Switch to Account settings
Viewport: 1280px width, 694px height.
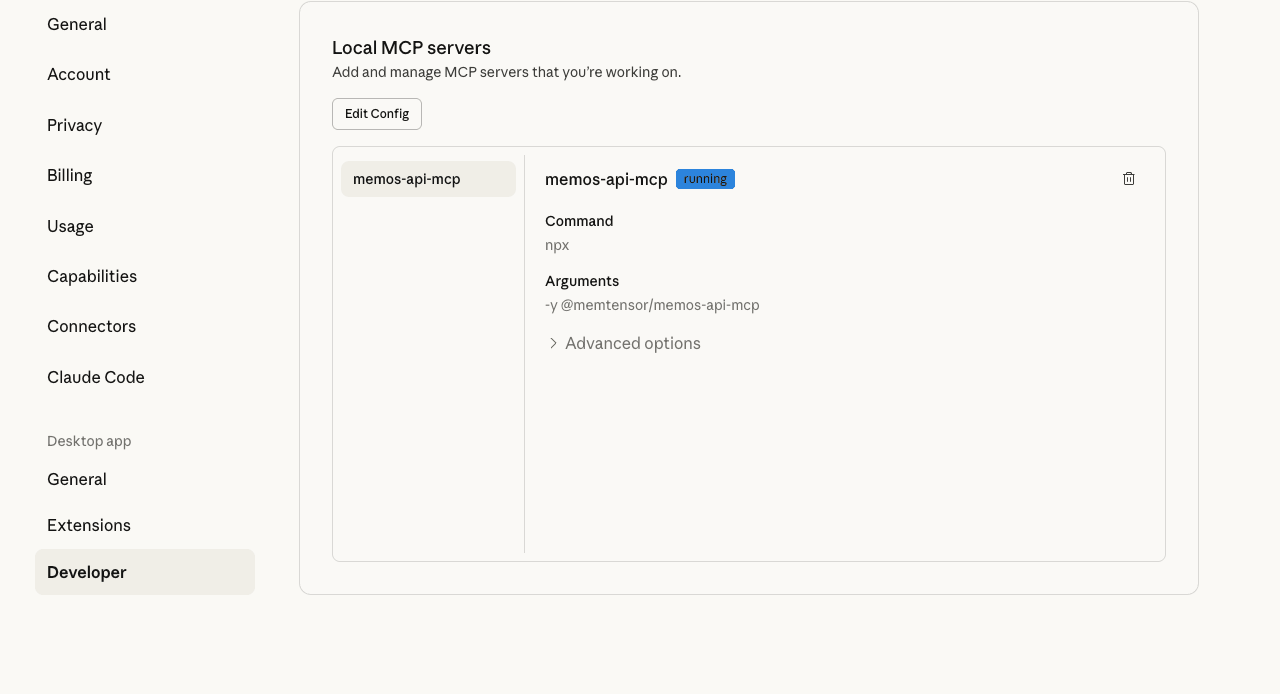[x=78, y=74]
